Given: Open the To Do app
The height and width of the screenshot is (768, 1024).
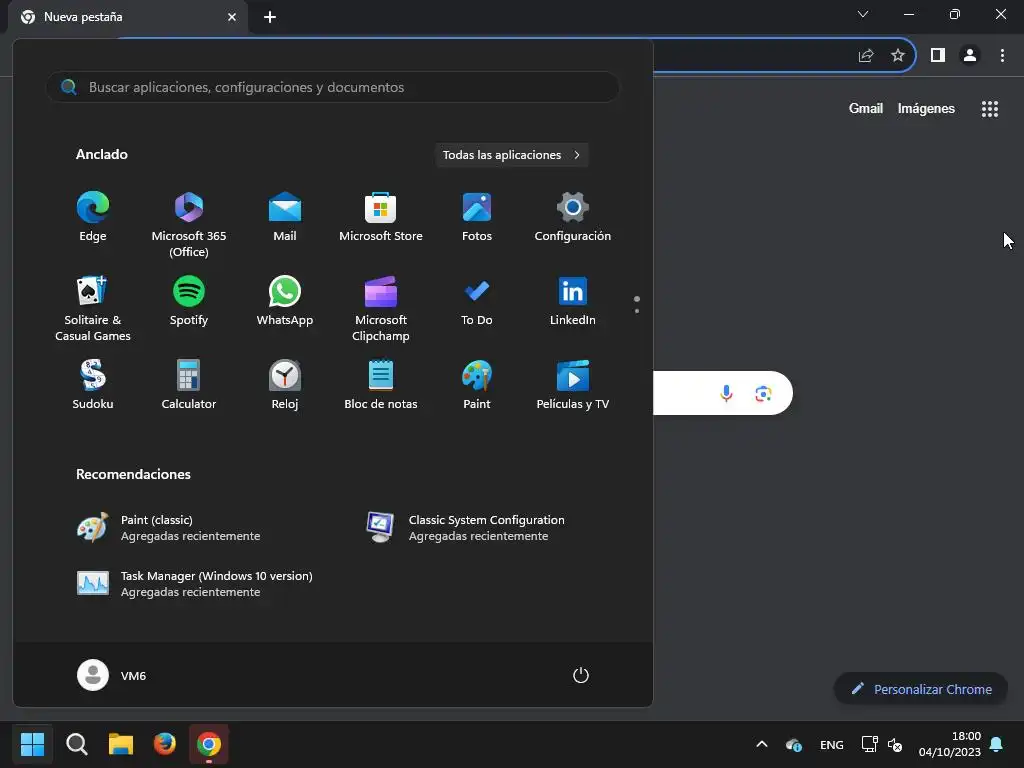Looking at the screenshot, I should click(477, 301).
